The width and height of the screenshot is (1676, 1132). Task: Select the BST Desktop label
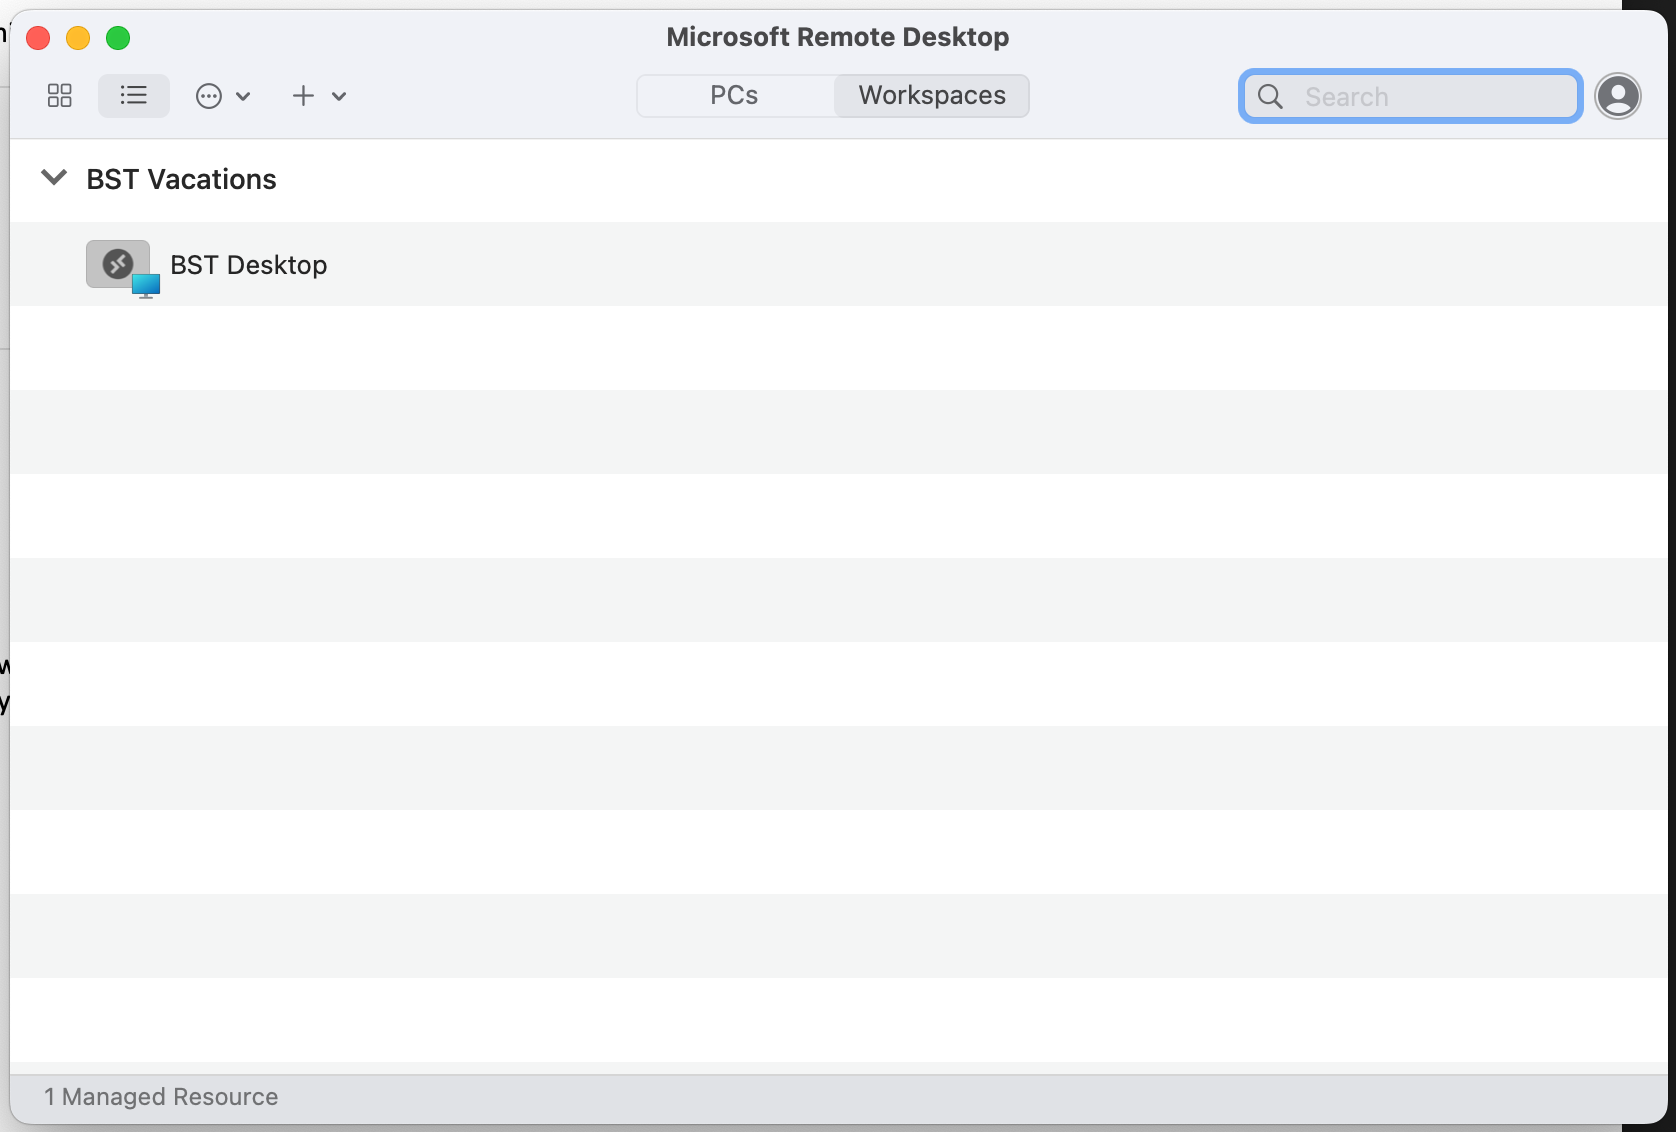click(248, 265)
